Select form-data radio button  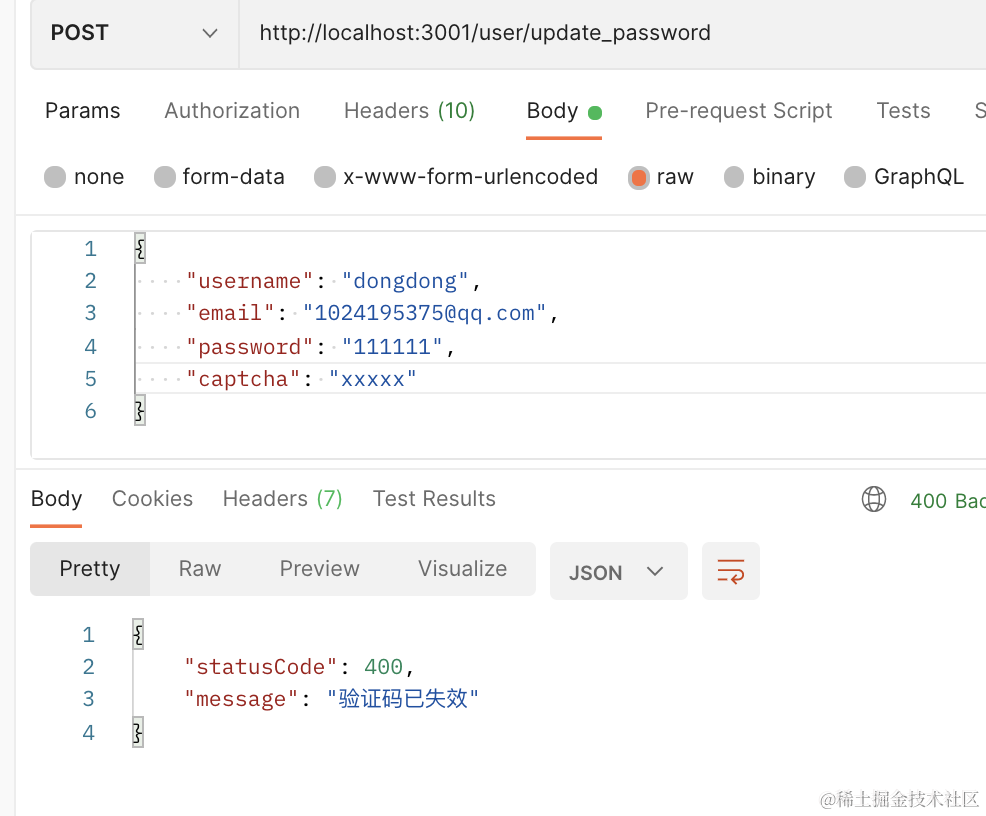(x=165, y=178)
